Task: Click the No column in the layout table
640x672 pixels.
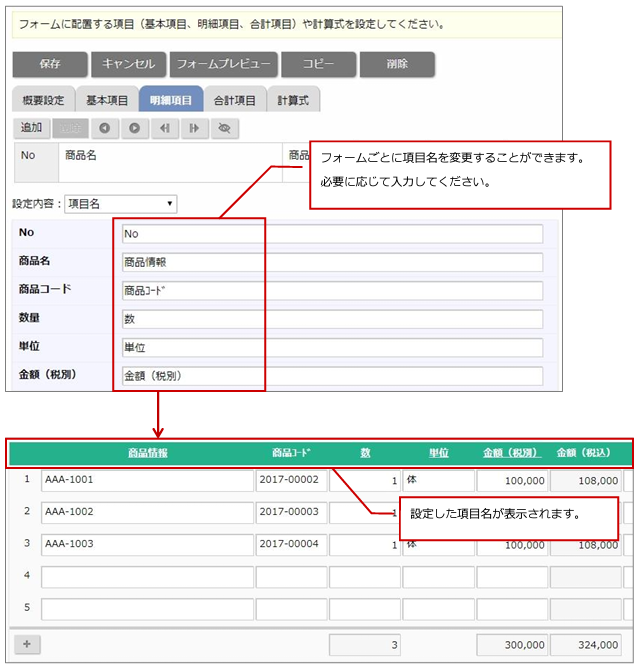Action: click(x=36, y=162)
